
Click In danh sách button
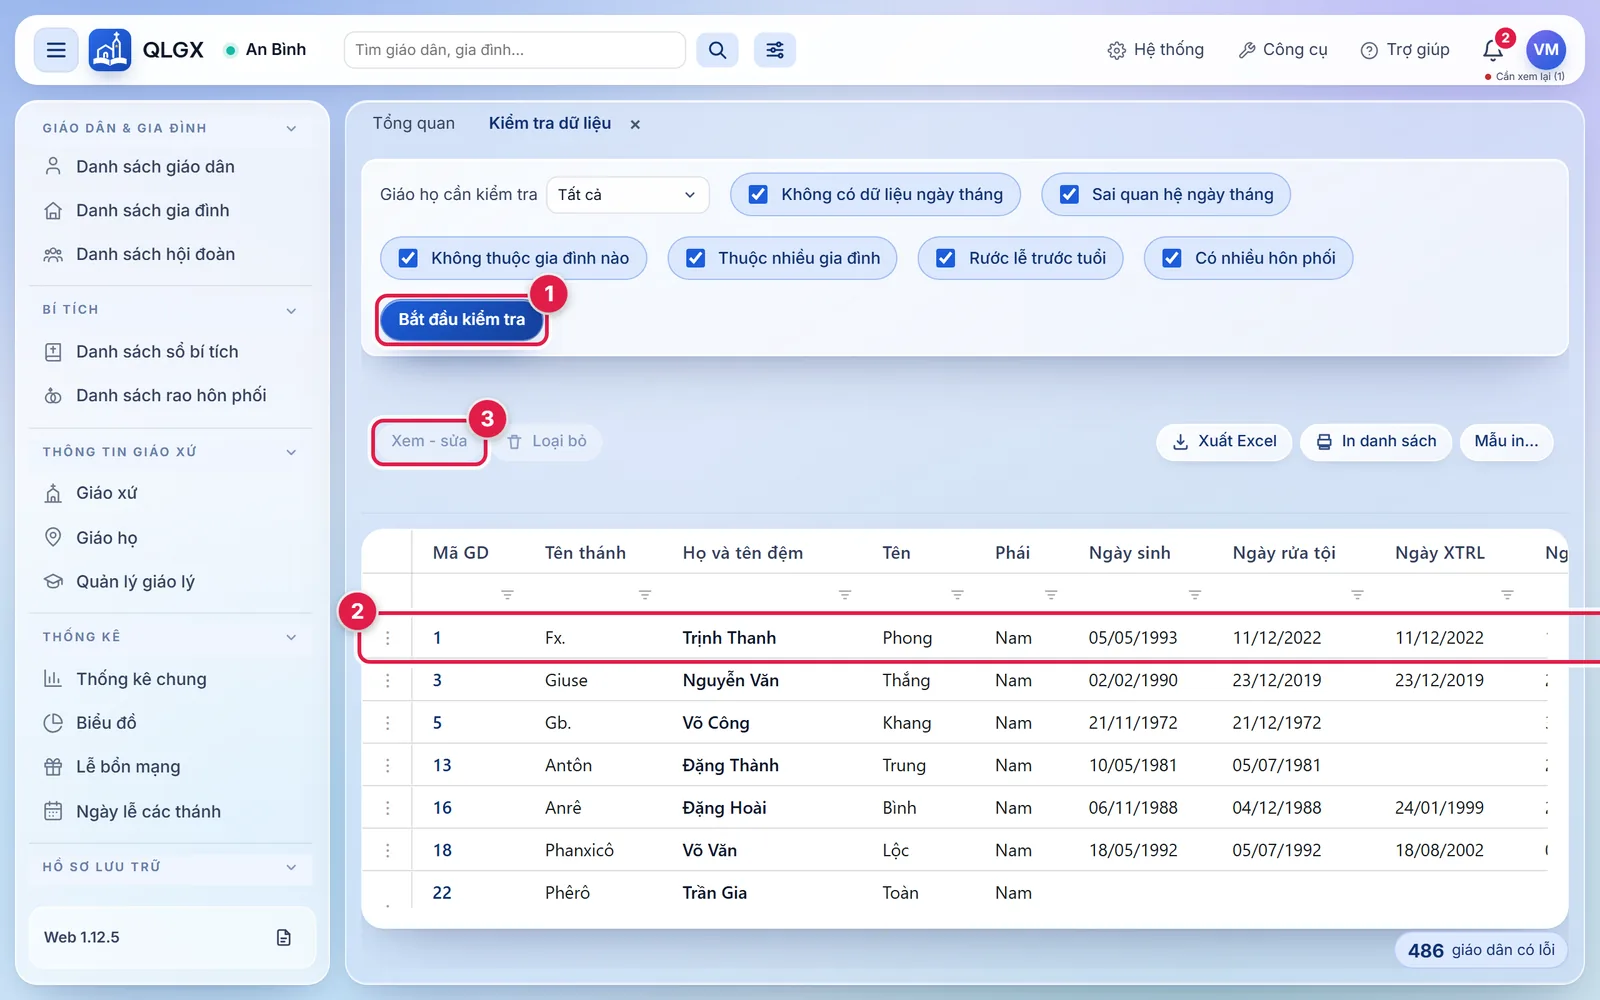(1376, 441)
